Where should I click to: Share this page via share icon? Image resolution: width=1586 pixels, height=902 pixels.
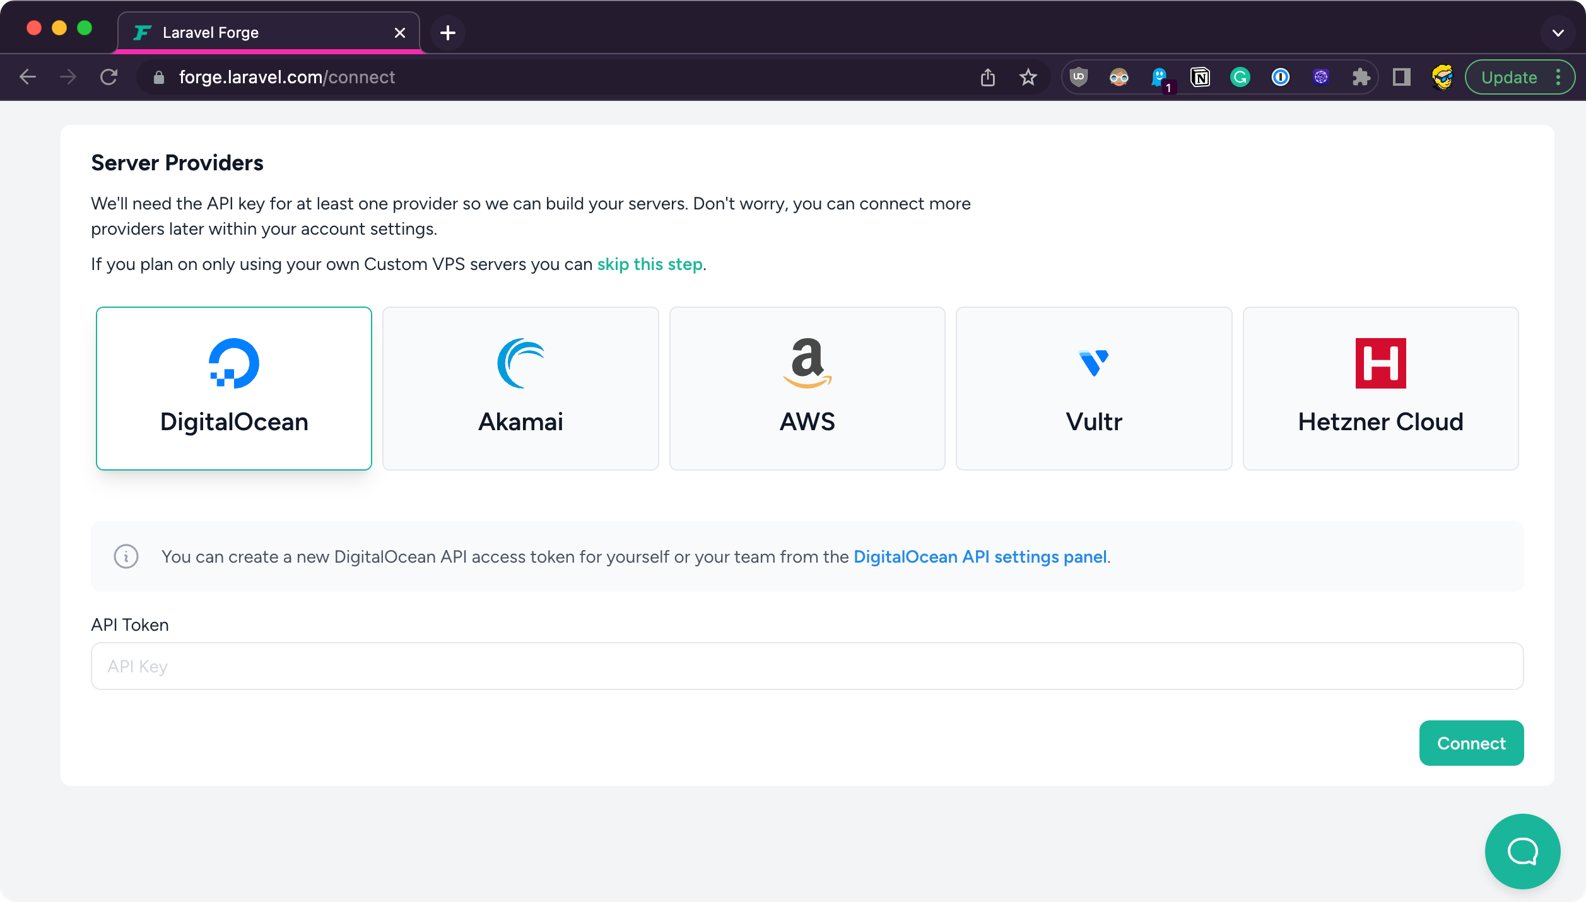coord(988,77)
